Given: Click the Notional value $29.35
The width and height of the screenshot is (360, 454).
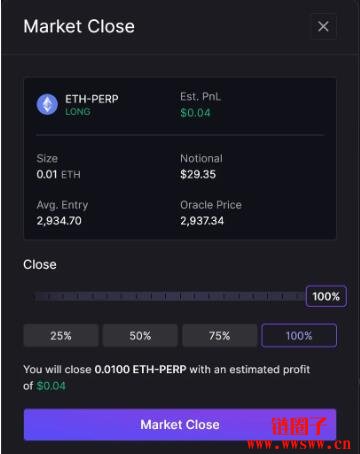Looking at the screenshot, I should tap(198, 174).
